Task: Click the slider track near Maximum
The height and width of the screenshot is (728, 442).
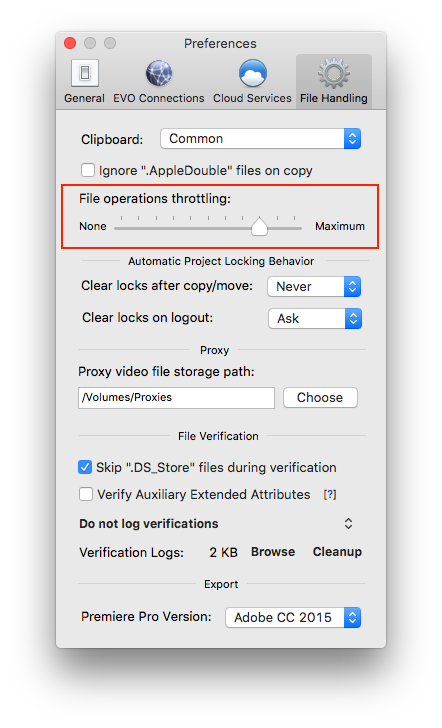Action: (292, 228)
